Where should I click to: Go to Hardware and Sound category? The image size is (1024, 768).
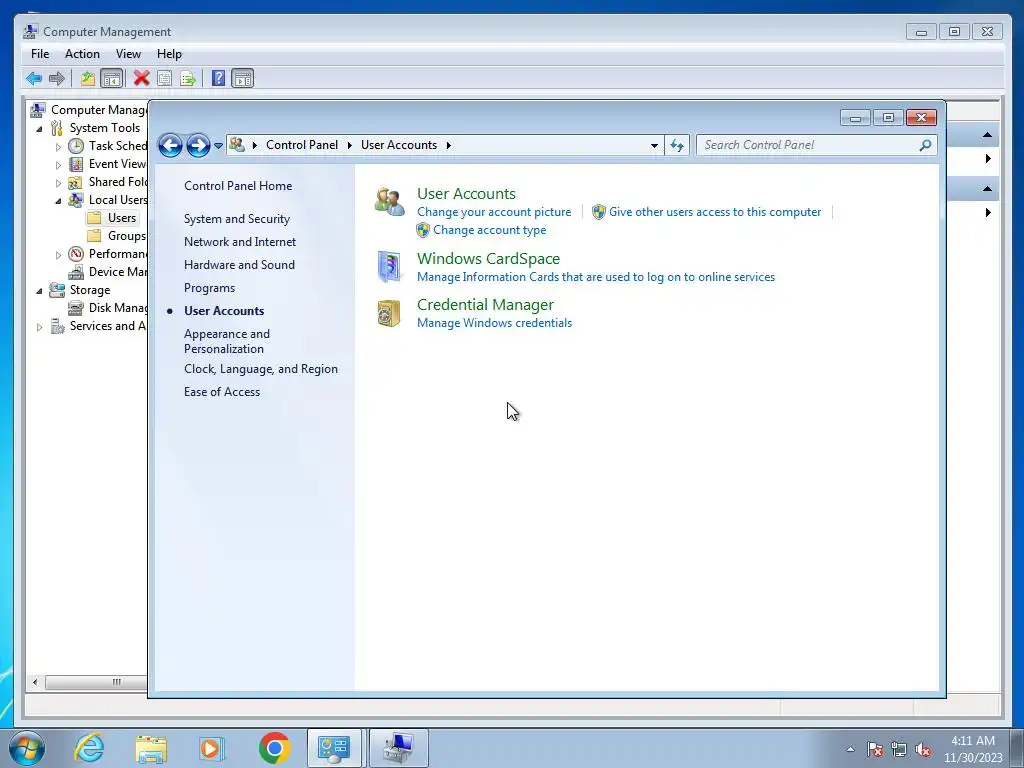click(x=239, y=264)
